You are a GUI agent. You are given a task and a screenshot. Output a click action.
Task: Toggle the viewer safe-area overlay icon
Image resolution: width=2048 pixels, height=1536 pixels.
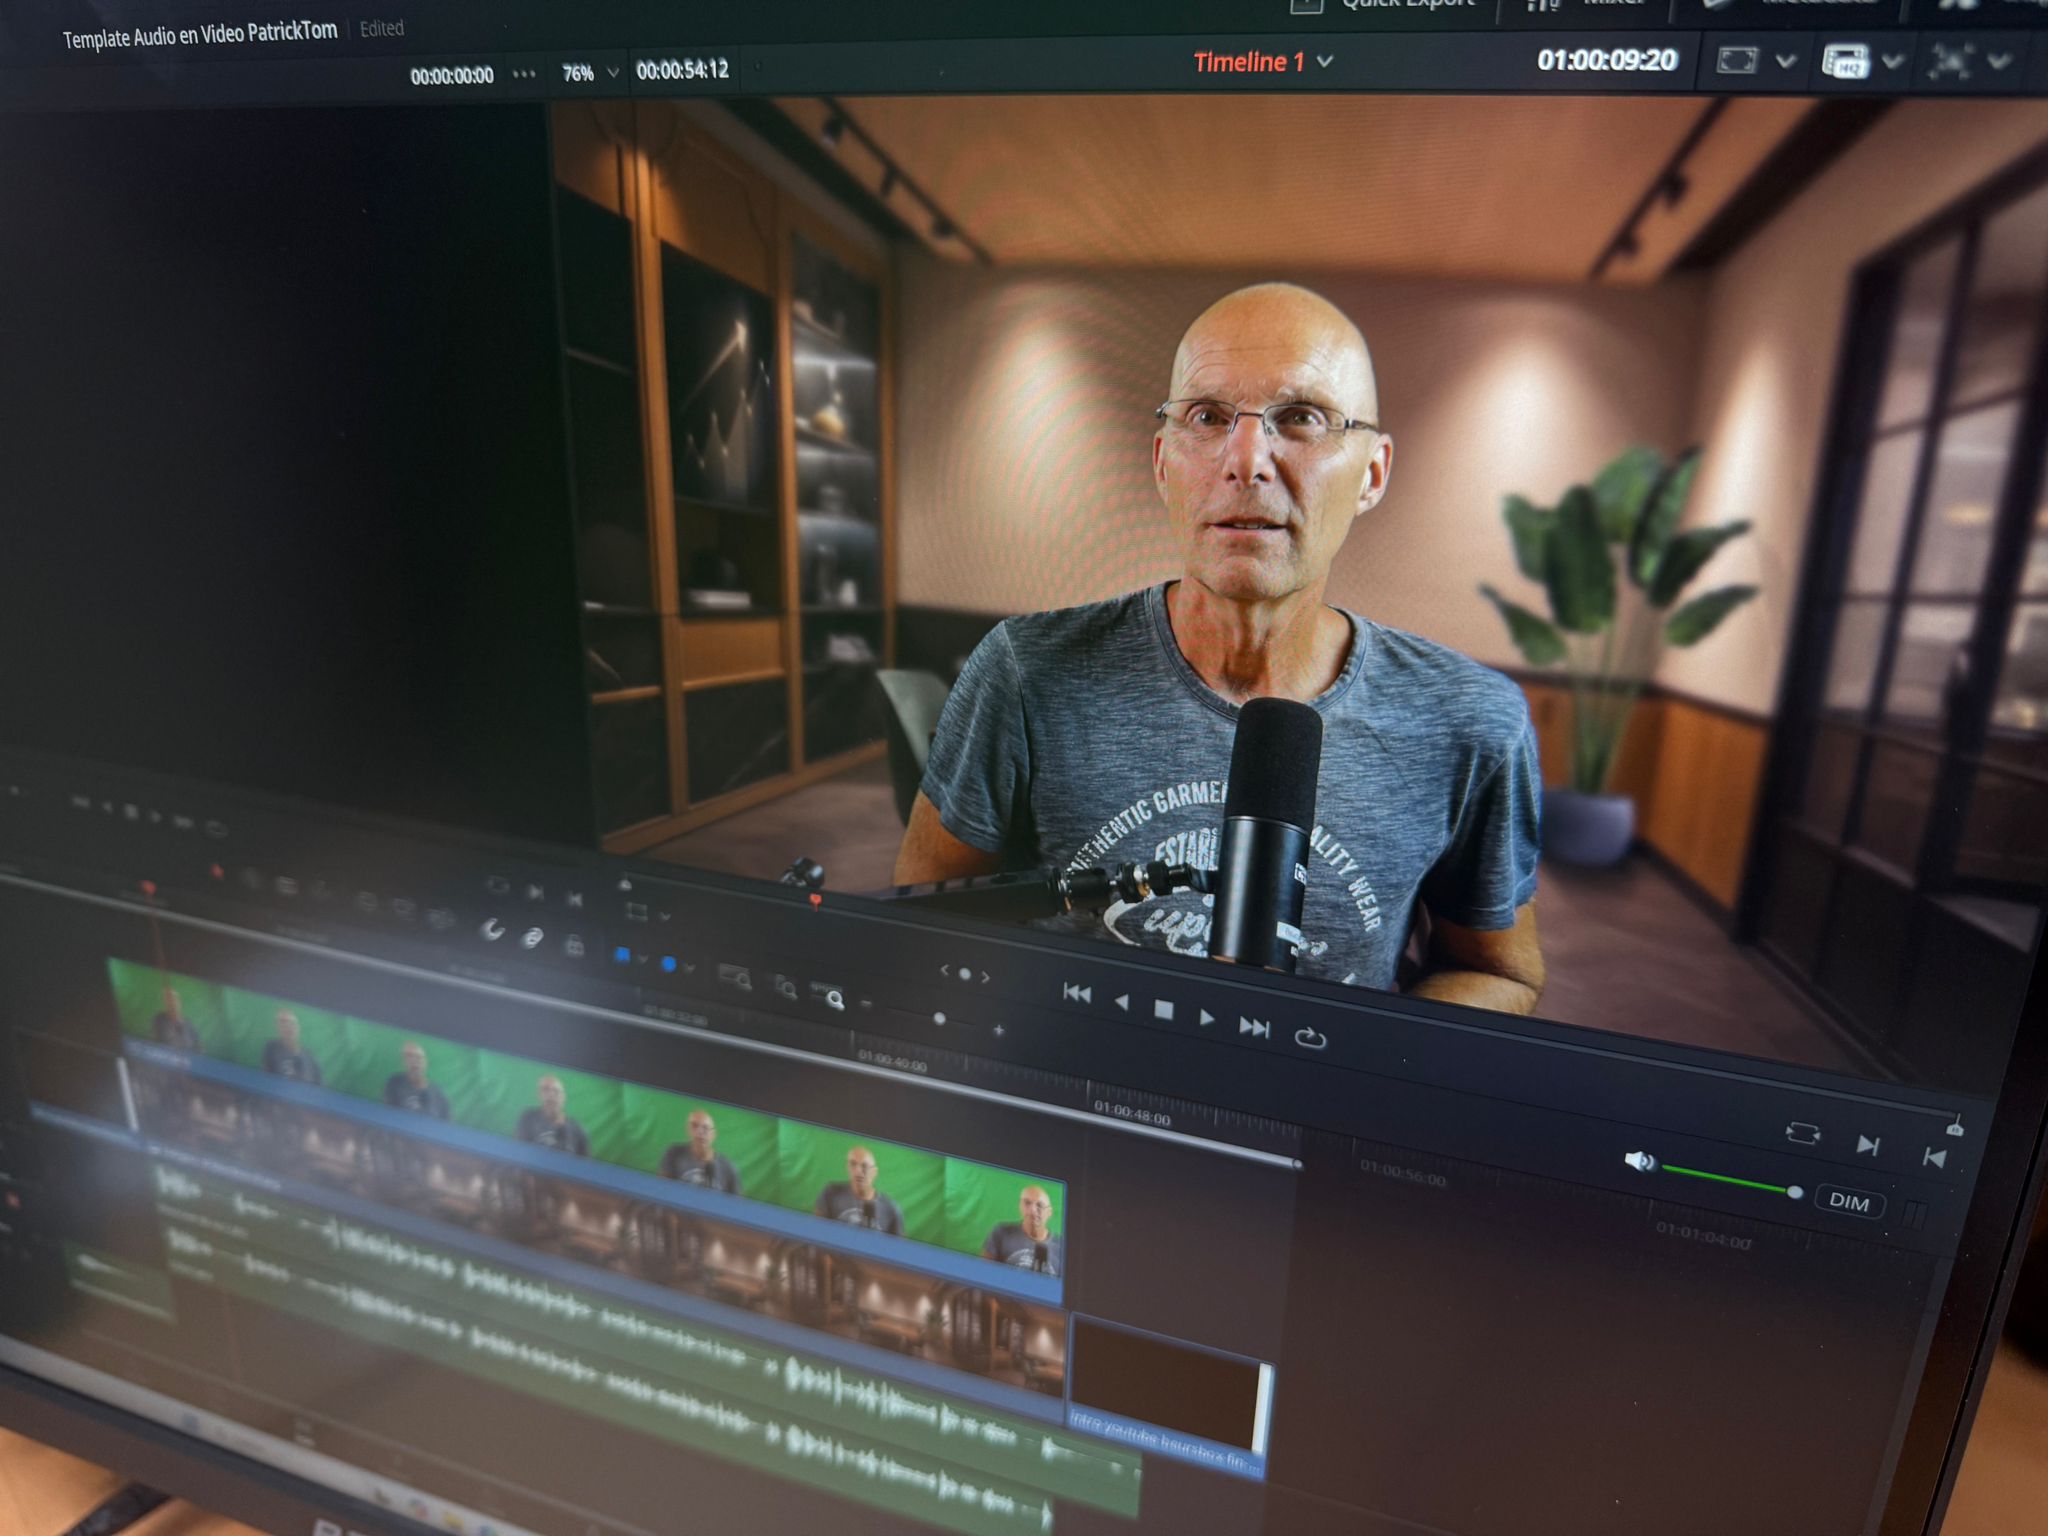coord(1737,61)
